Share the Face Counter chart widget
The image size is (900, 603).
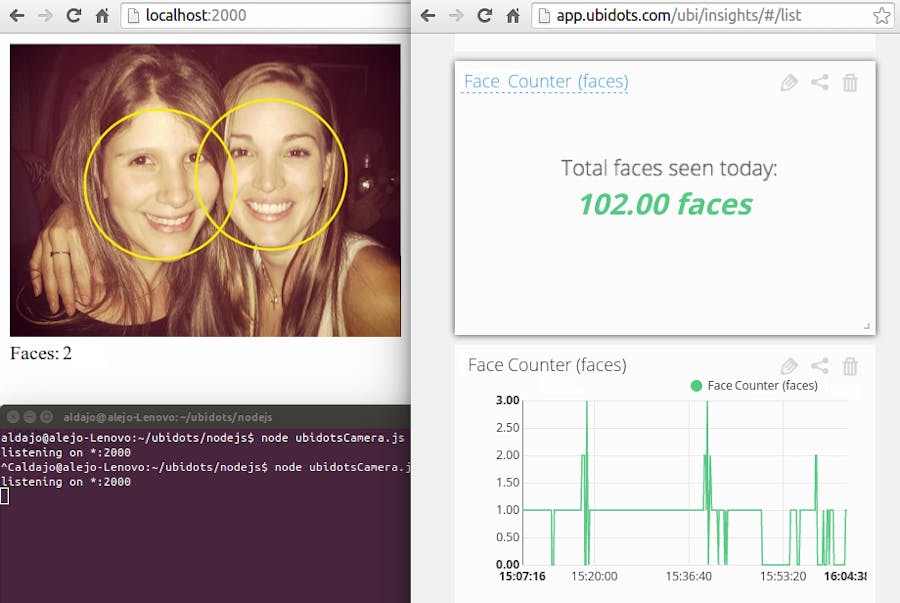[820, 366]
